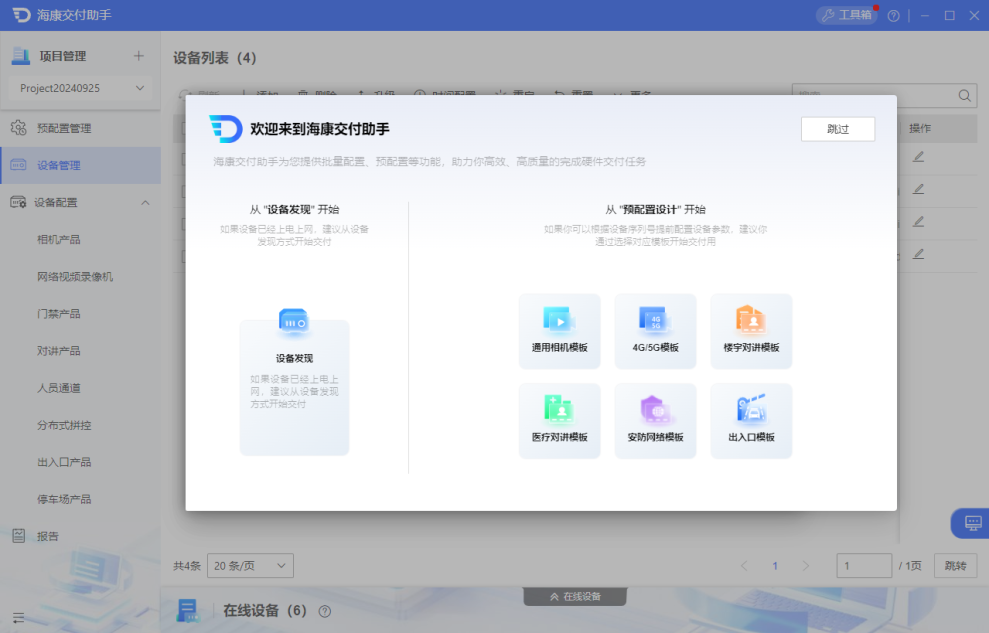Open help icon next to 在线设备 (6)
The width and height of the screenshot is (989, 633).
324,611
